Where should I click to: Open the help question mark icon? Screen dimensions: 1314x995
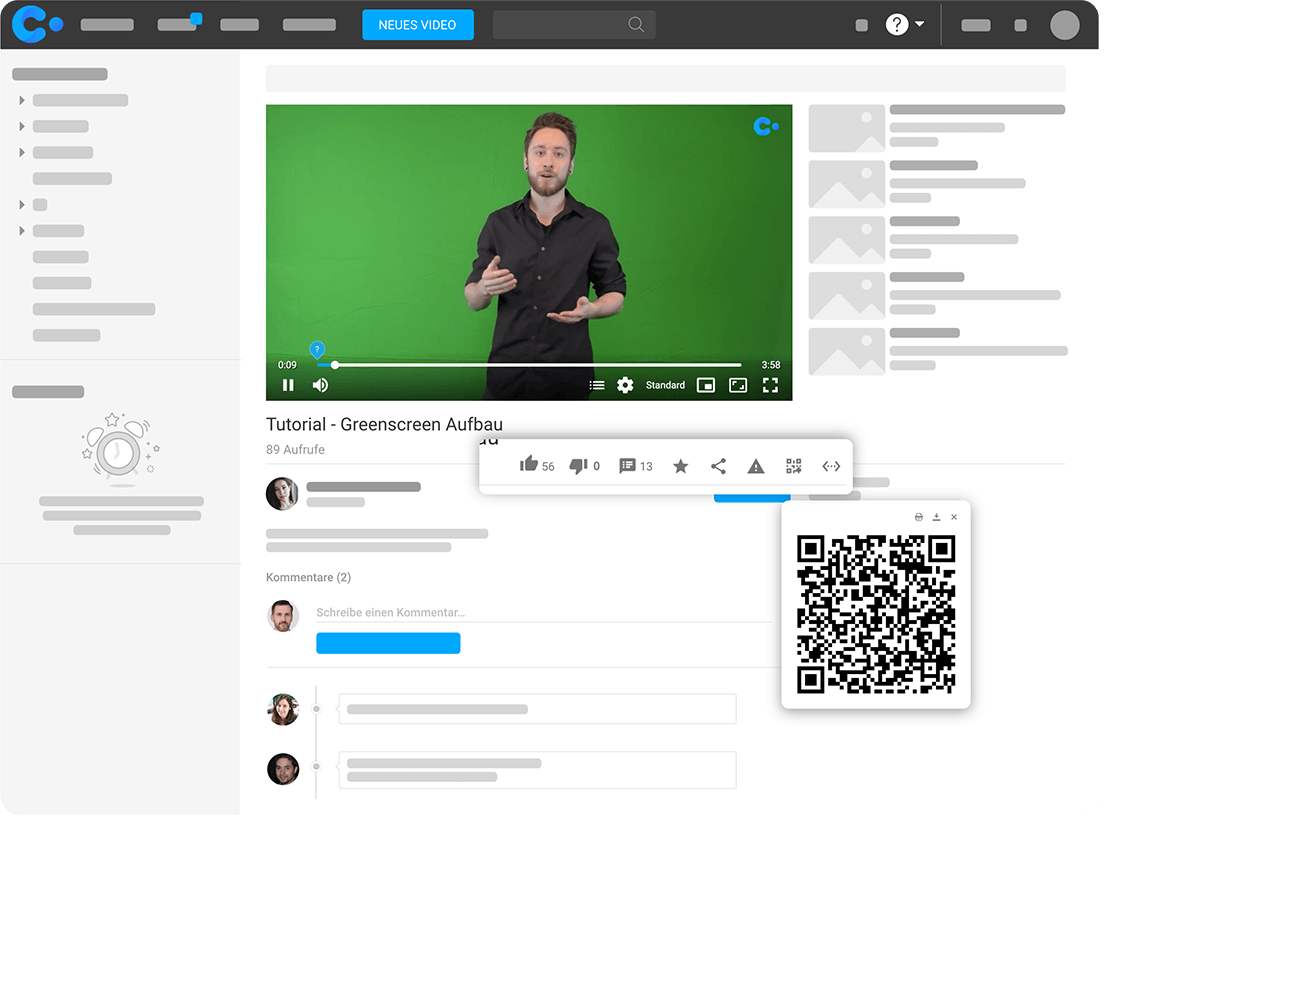[x=897, y=25]
